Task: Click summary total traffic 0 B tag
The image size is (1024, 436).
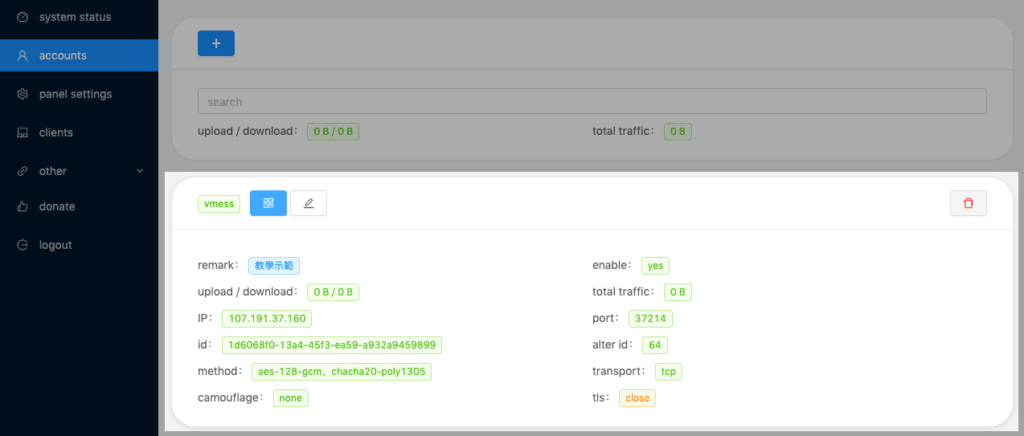Action: pyautogui.click(x=678, y=131)
